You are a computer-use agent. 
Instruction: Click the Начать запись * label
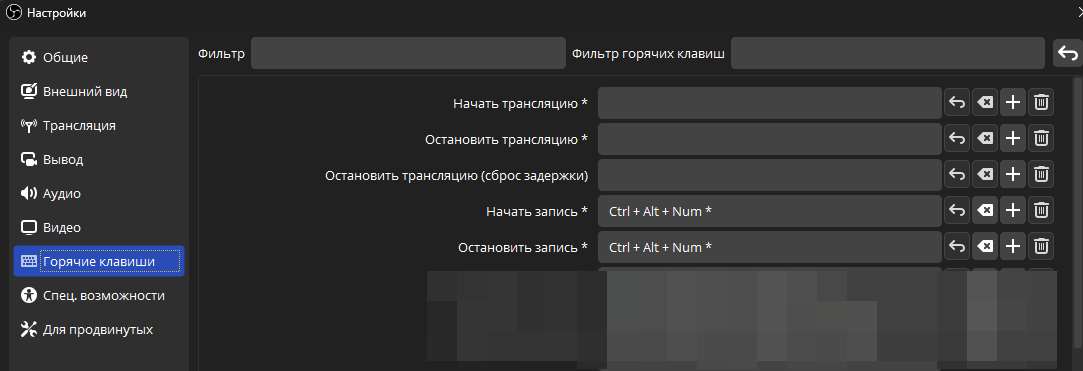pyautogui.click(x=537, y=211)
